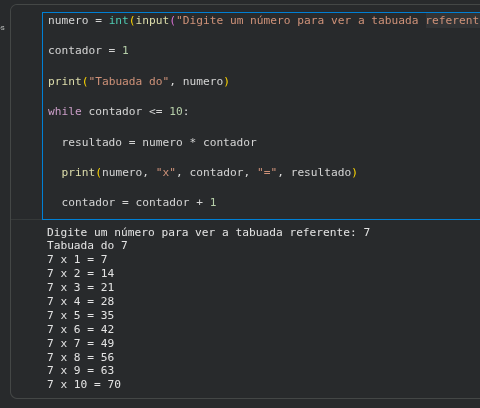Click the 'while' keyword in the code
Screen dimensions: 480x408
coord(65,111)
